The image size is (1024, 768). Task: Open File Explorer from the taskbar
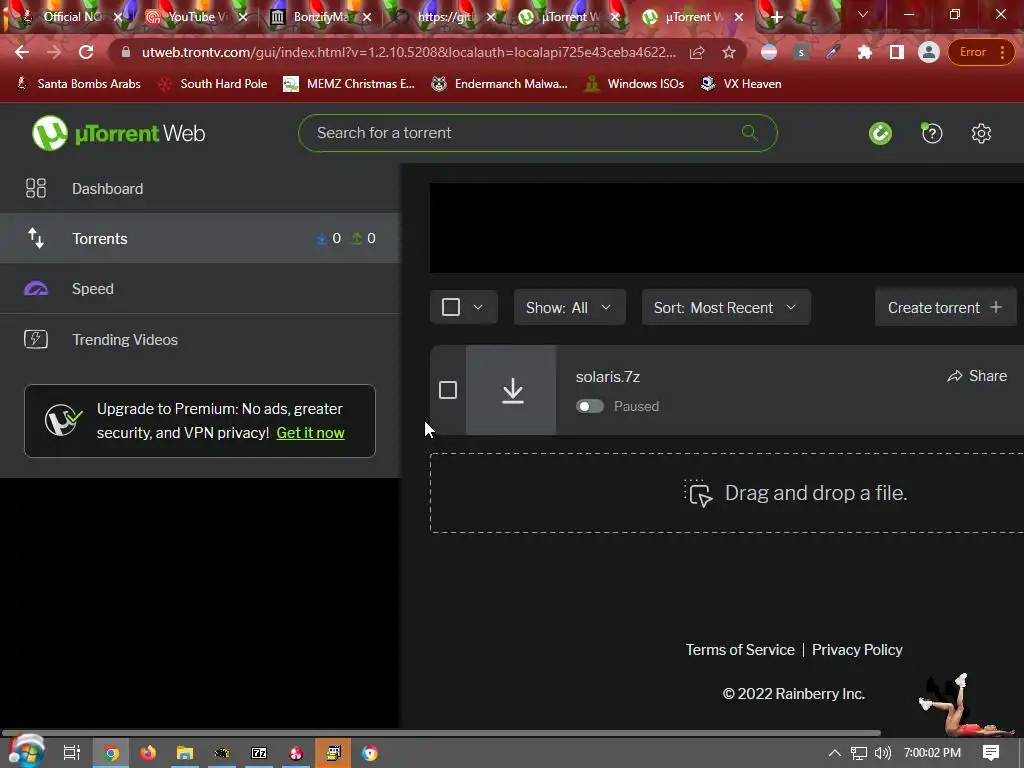pyautogui.click(x=185, y=753)
